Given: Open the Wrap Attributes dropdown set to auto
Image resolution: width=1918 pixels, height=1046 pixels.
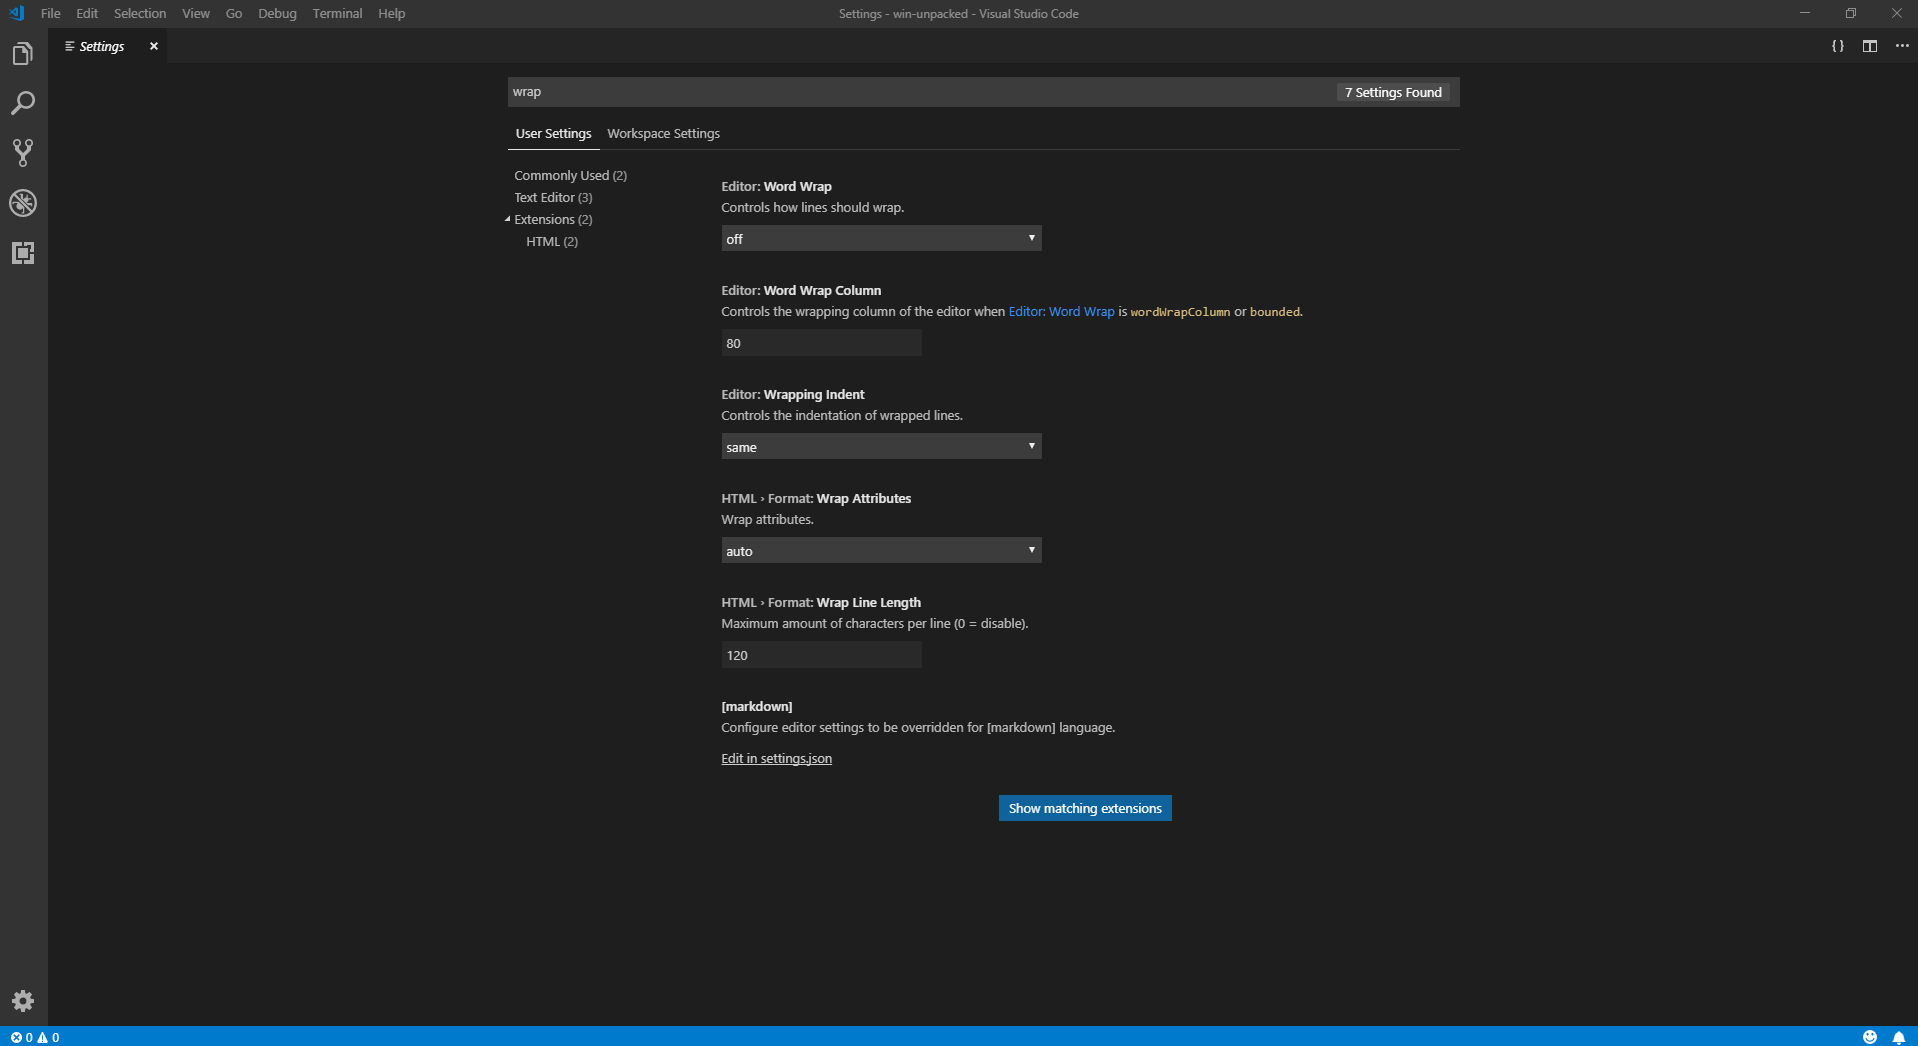Looking at the screenshot, I should (x=881, y=550).
